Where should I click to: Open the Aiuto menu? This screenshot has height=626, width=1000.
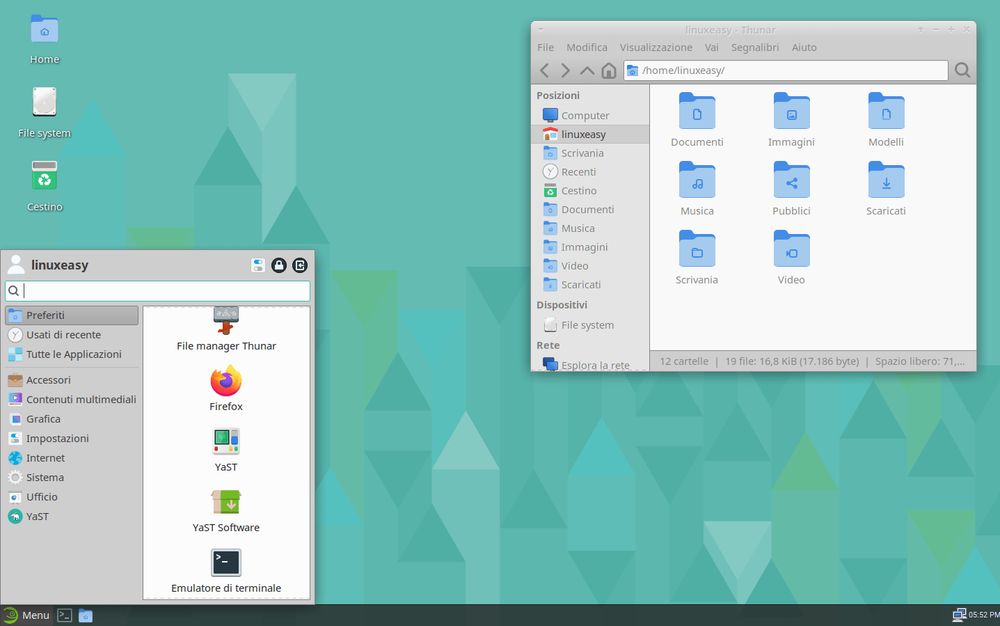(x=804, y=47)
